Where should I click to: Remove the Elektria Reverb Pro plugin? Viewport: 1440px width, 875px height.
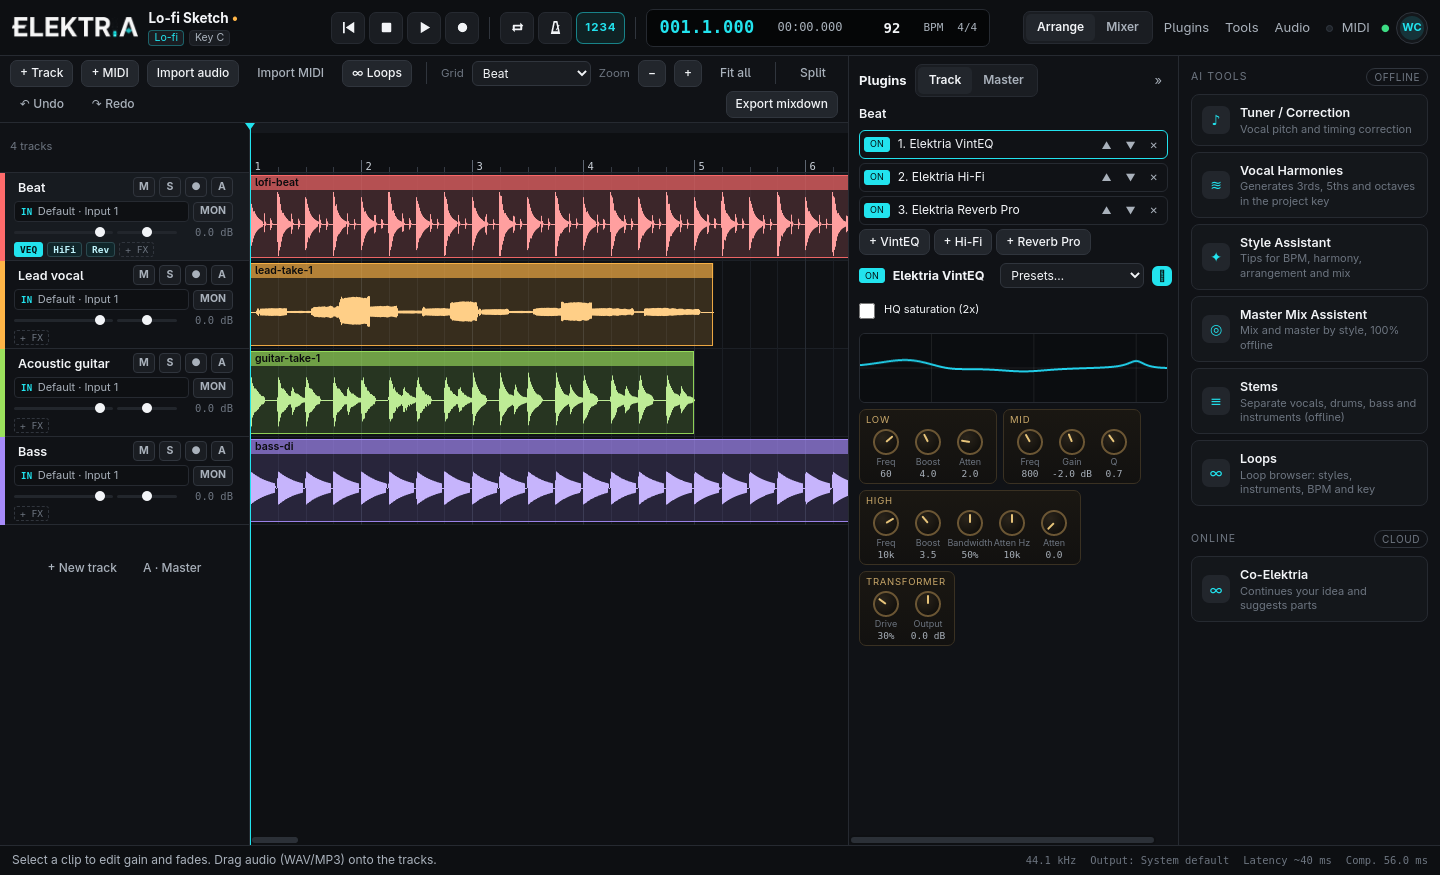tap(1153, 210)
